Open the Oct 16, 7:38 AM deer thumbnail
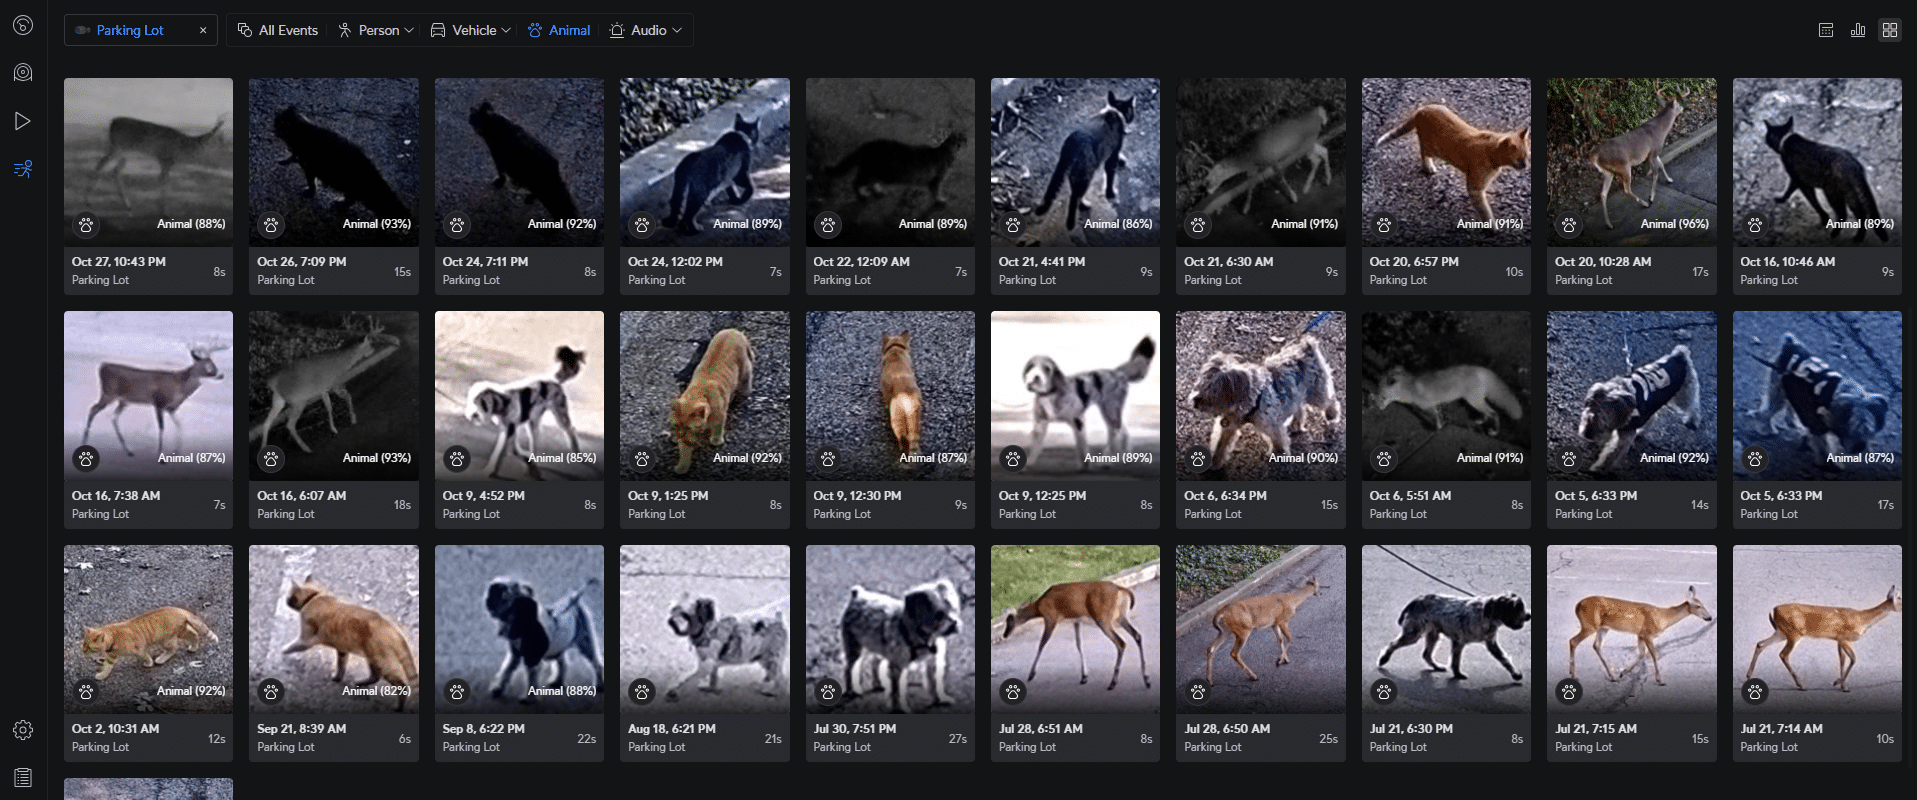The width and height of the screenshot is (1917, 800). pyautogui.click(x=148, y=395)
